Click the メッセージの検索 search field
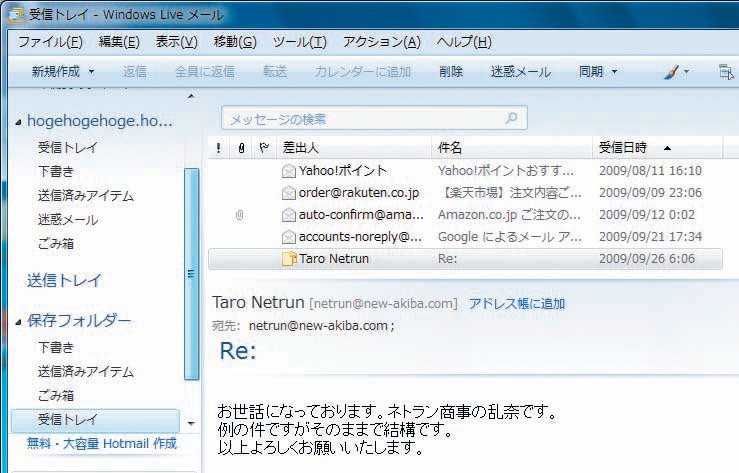739x473 pixels. tap(374, 118)
